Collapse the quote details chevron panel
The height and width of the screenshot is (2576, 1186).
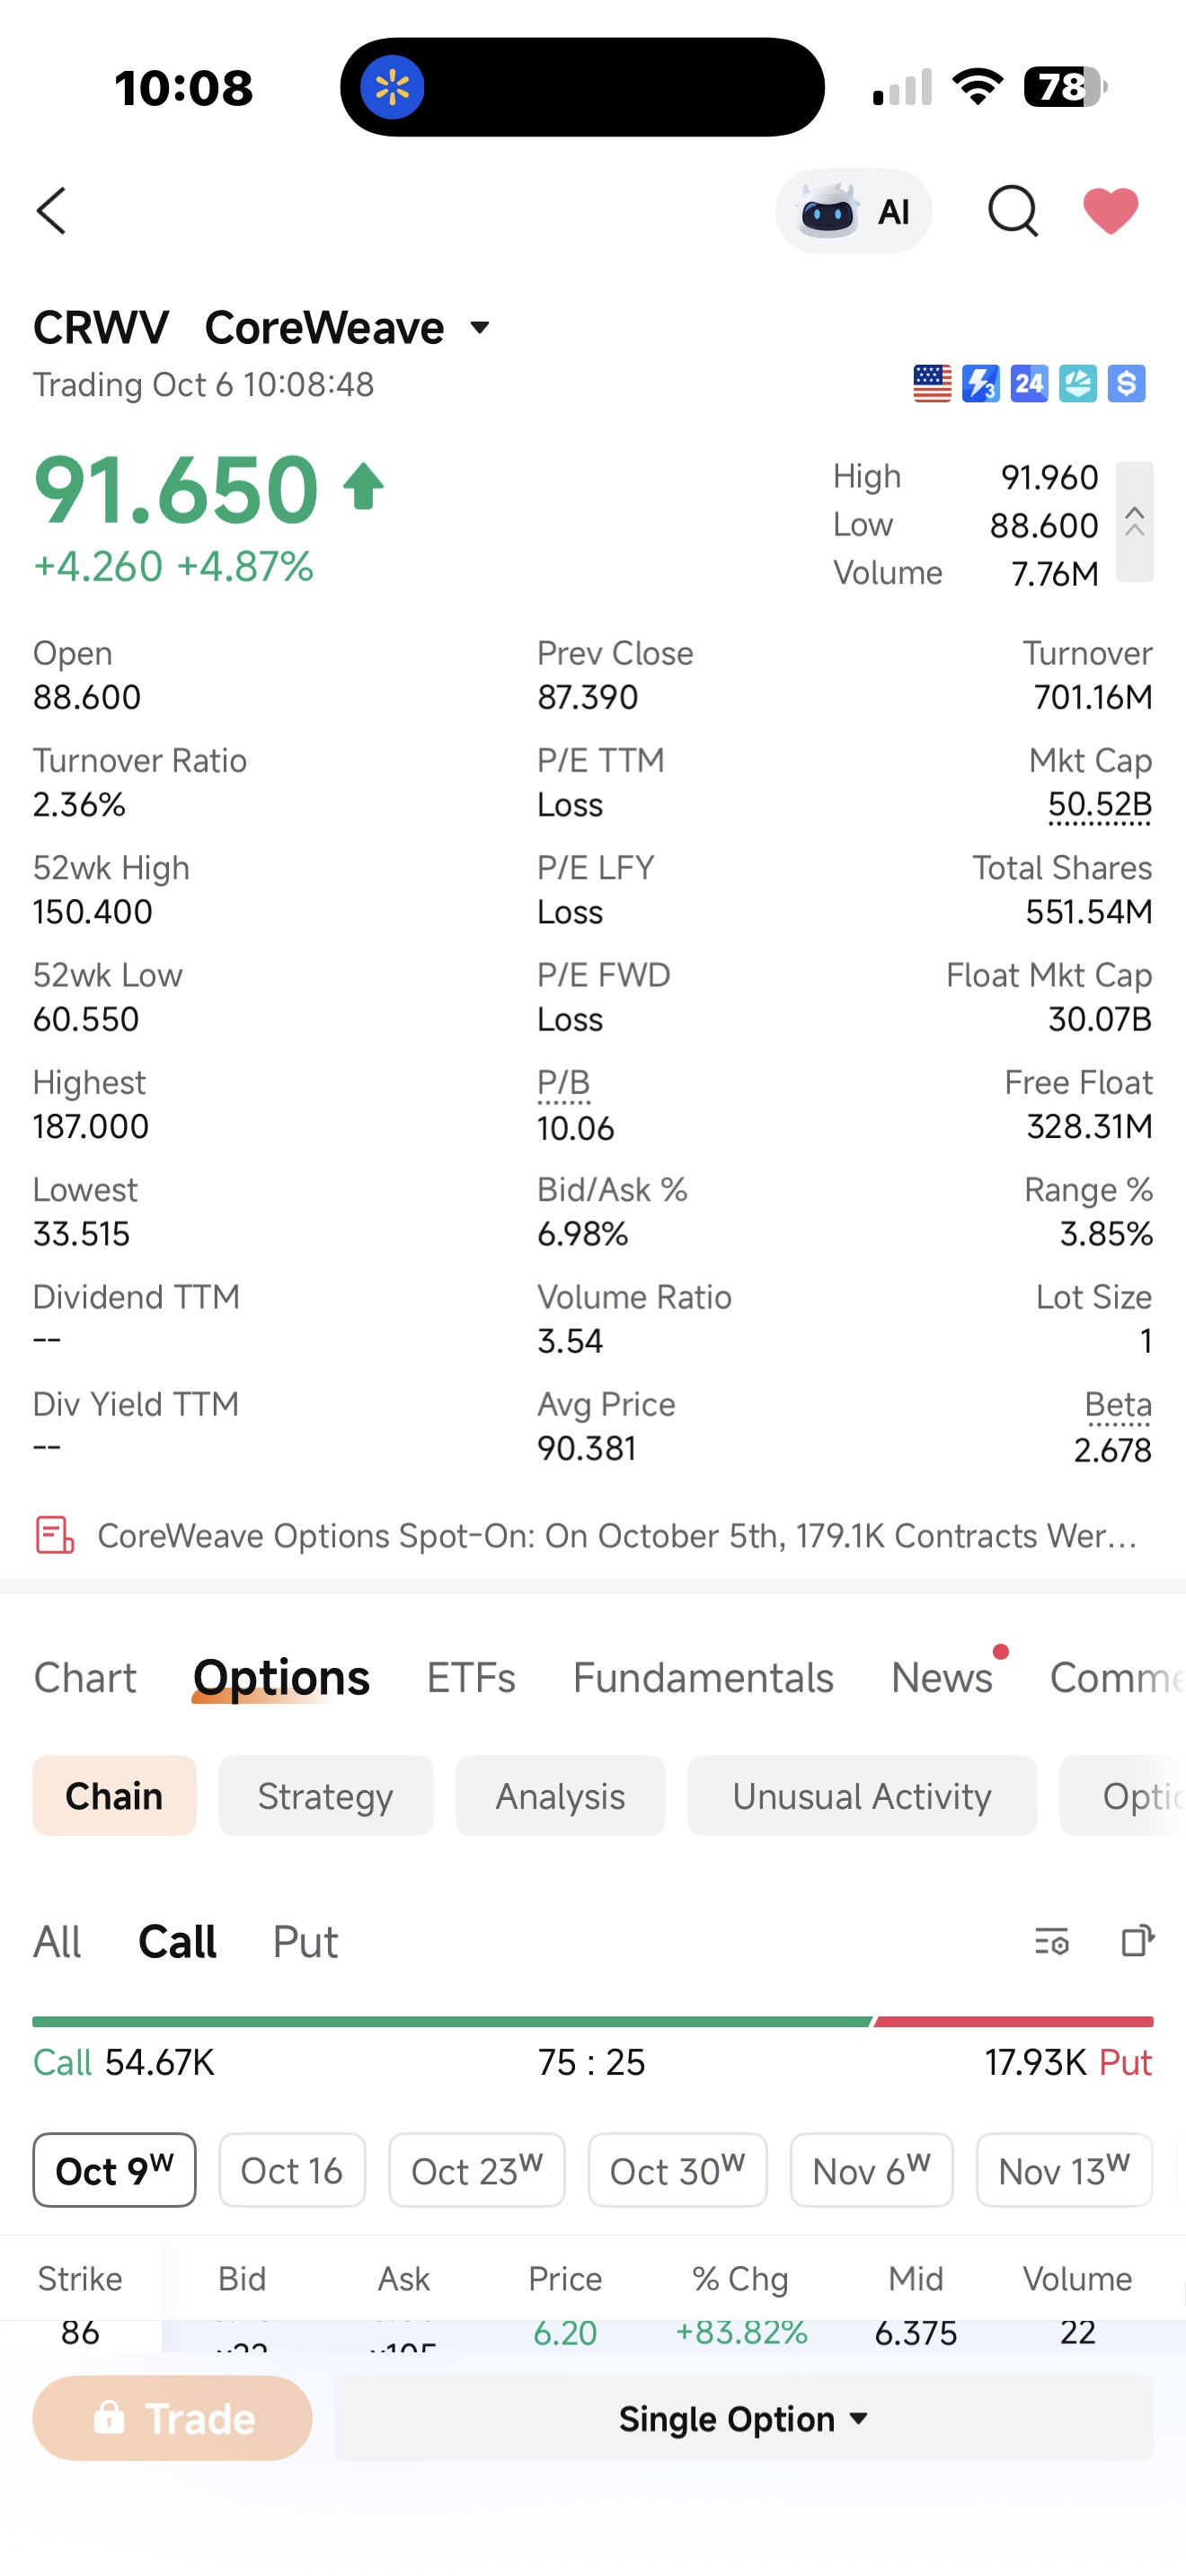1134,522
